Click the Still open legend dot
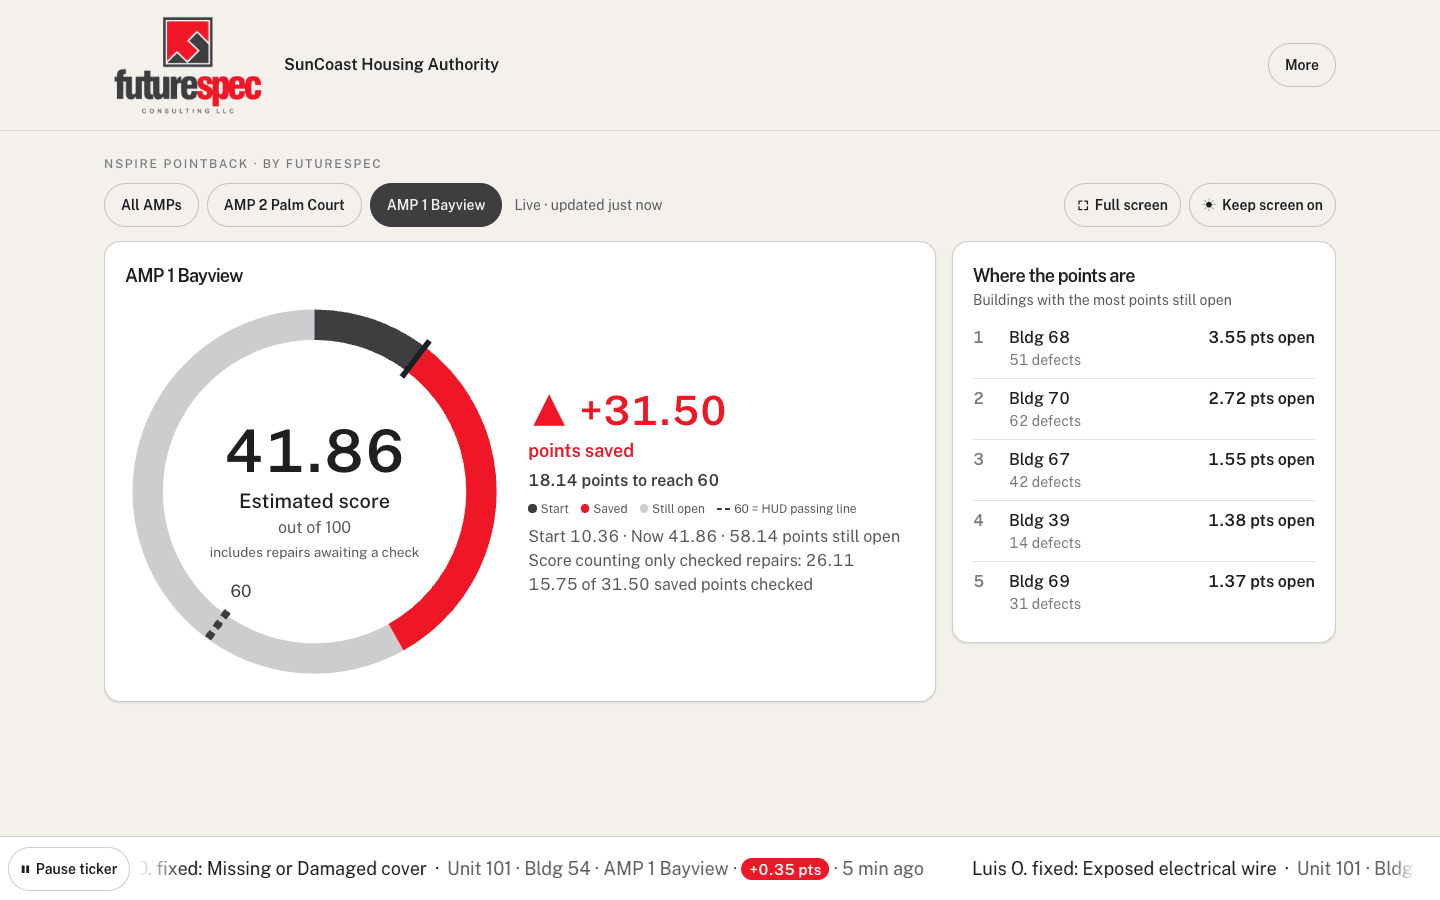This screenshot has height=900, width=1440. click(644, 509)
